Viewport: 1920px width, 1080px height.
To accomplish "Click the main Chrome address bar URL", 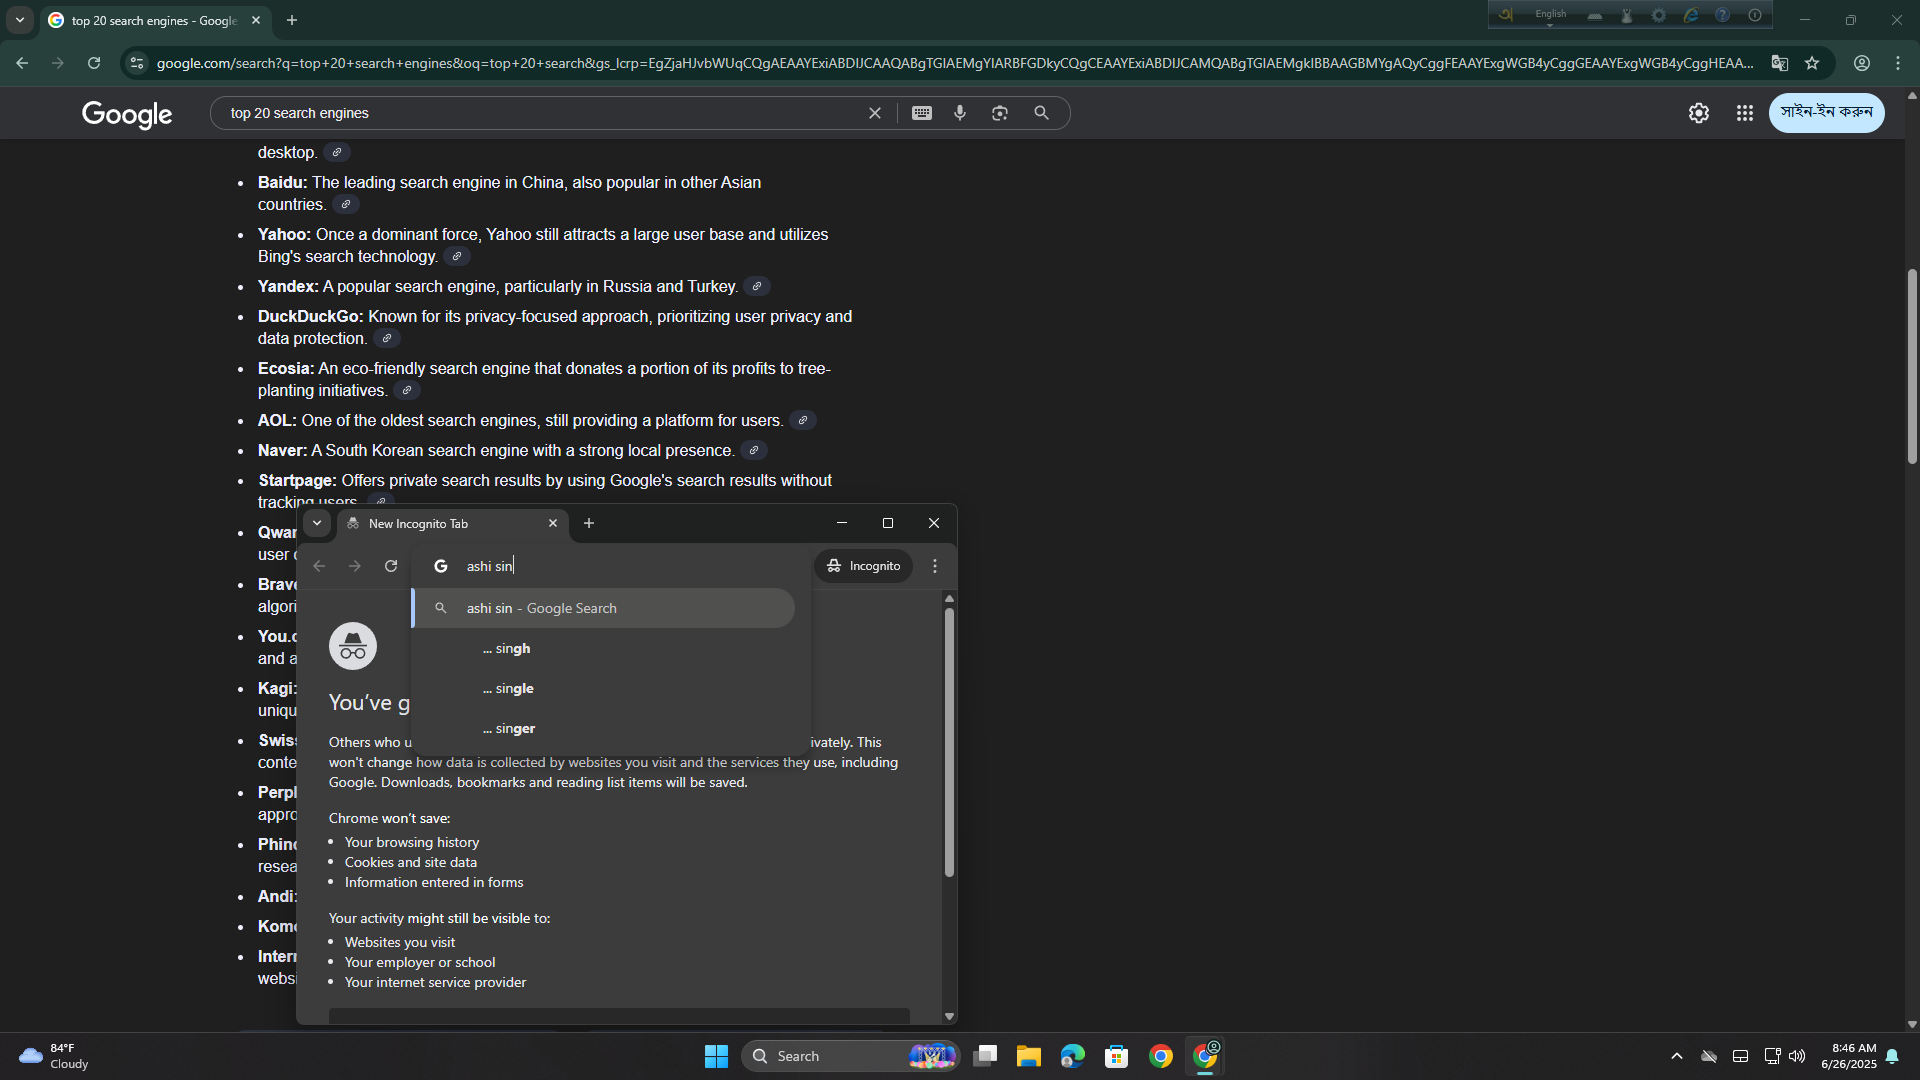I will tap(955, 63).
